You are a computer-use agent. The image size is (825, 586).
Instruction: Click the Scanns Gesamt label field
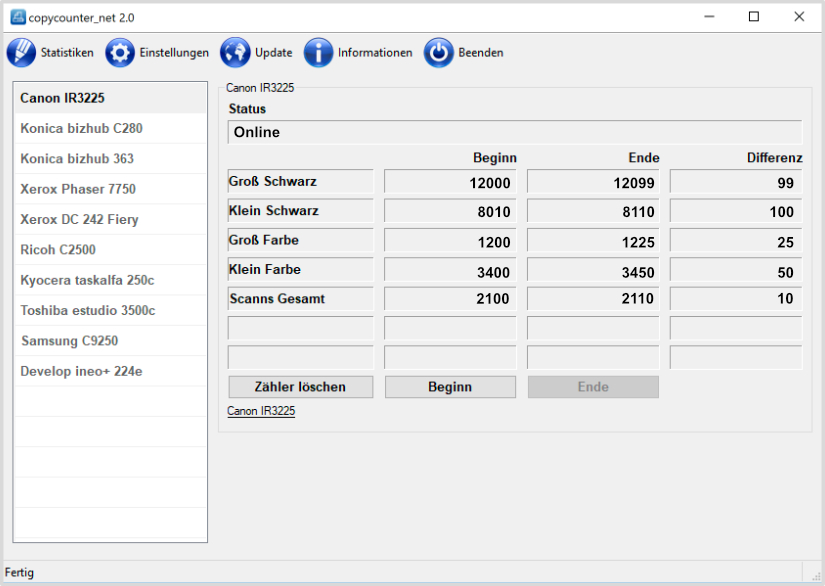(x=300, y=299)
